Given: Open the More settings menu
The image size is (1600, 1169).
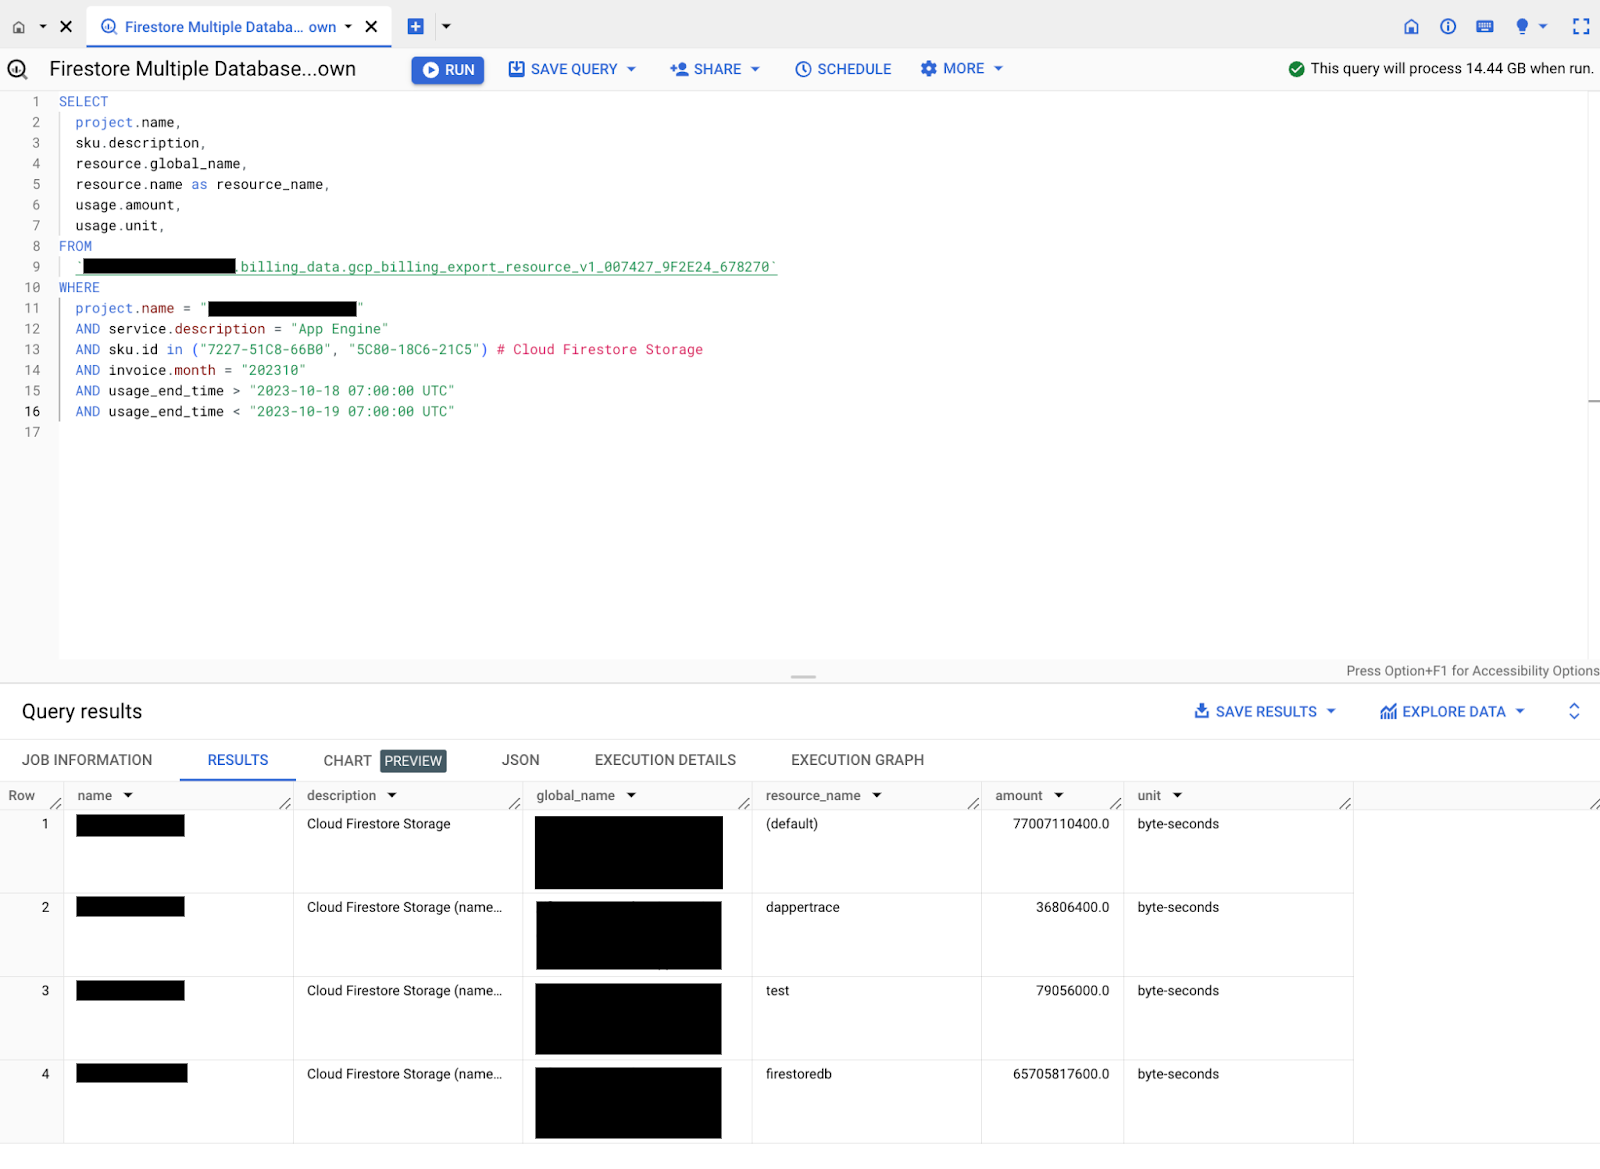Looking at the screenshot, I should click(x=961, y=69).
